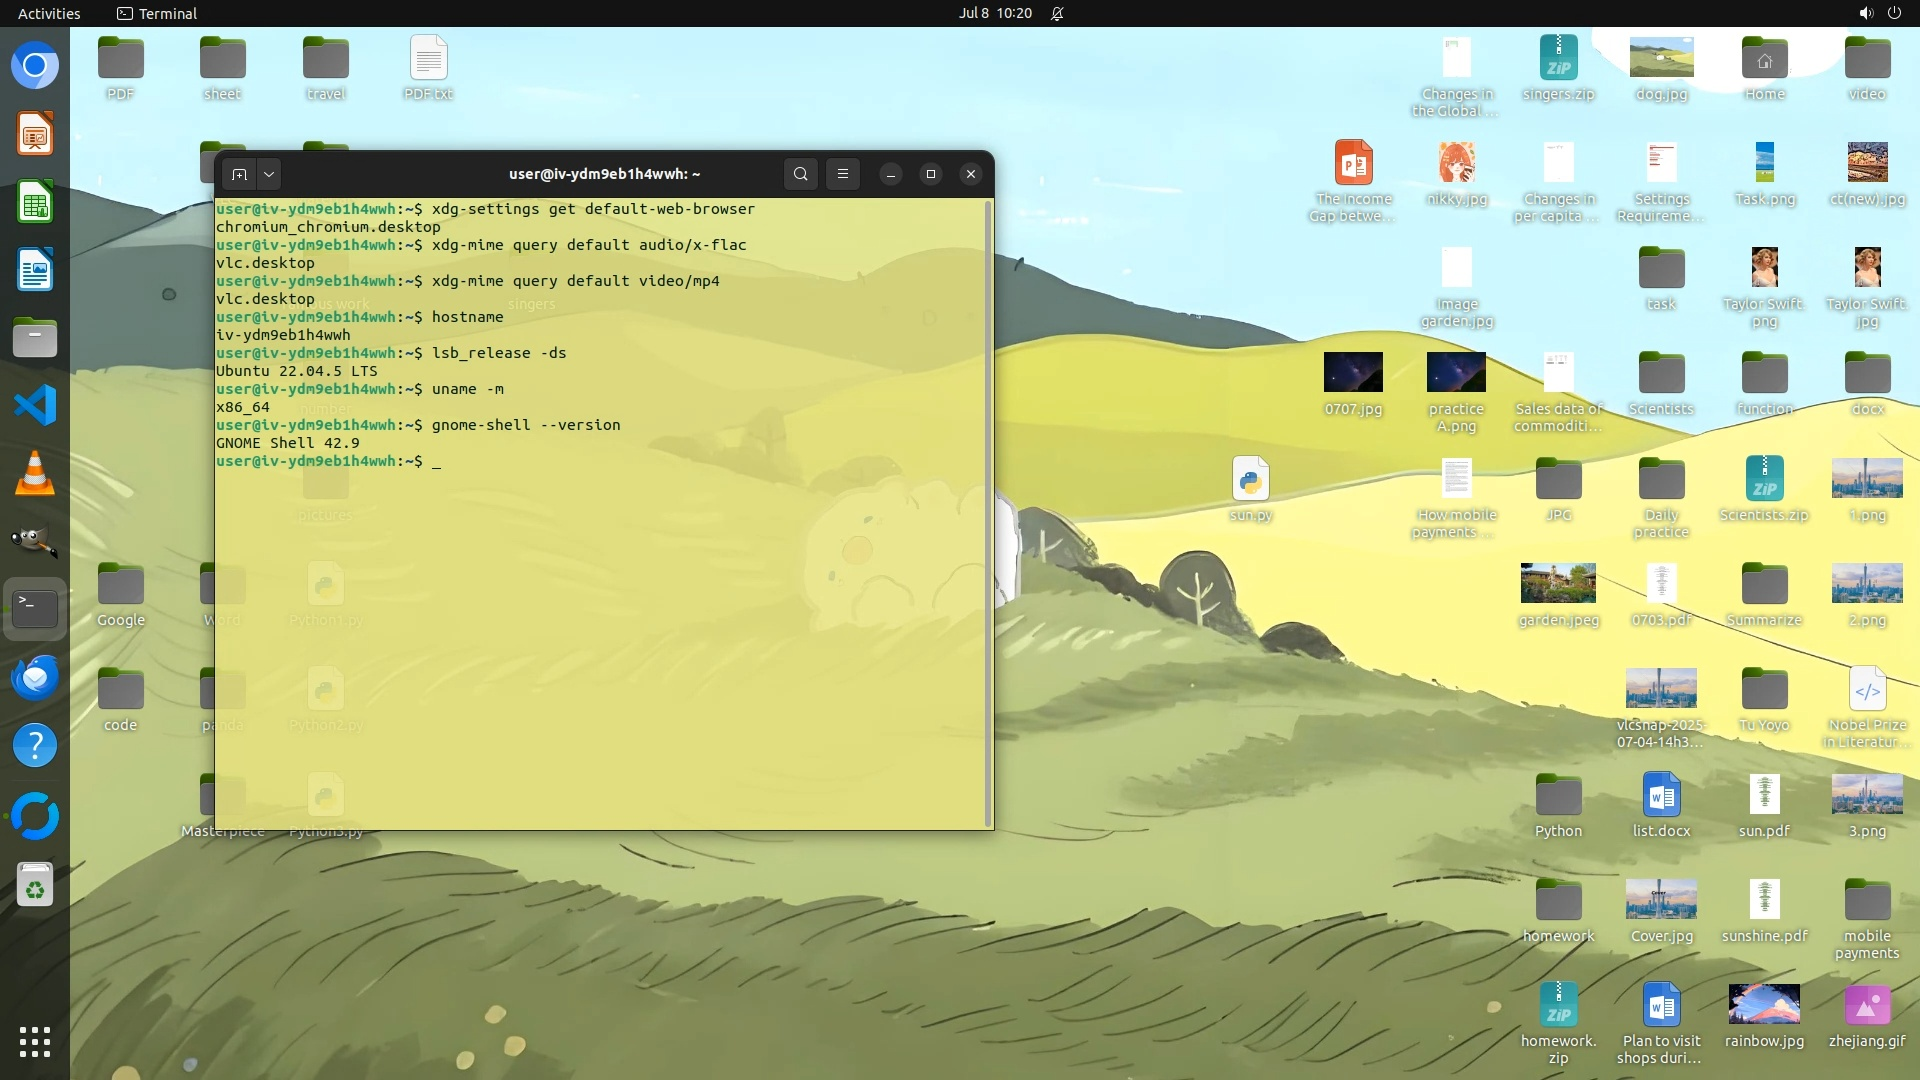This screenshot has height=1080, width=1920.
Task: Select sun.py file on desktop
Action: (1250, 480)
